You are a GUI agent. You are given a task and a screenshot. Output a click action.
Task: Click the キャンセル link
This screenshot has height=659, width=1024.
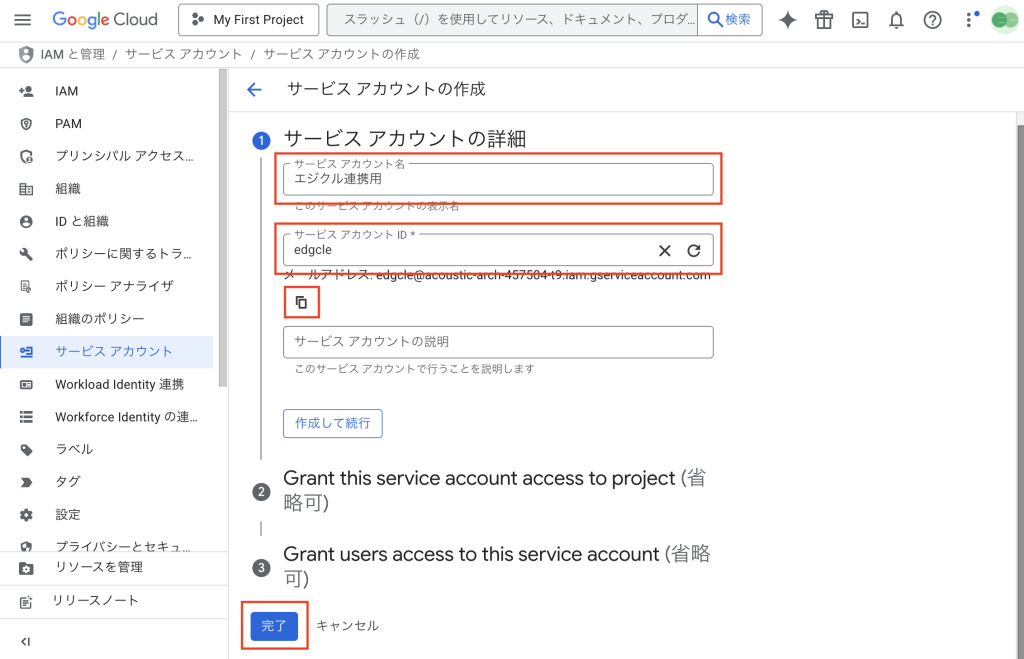tap(347, 626)
